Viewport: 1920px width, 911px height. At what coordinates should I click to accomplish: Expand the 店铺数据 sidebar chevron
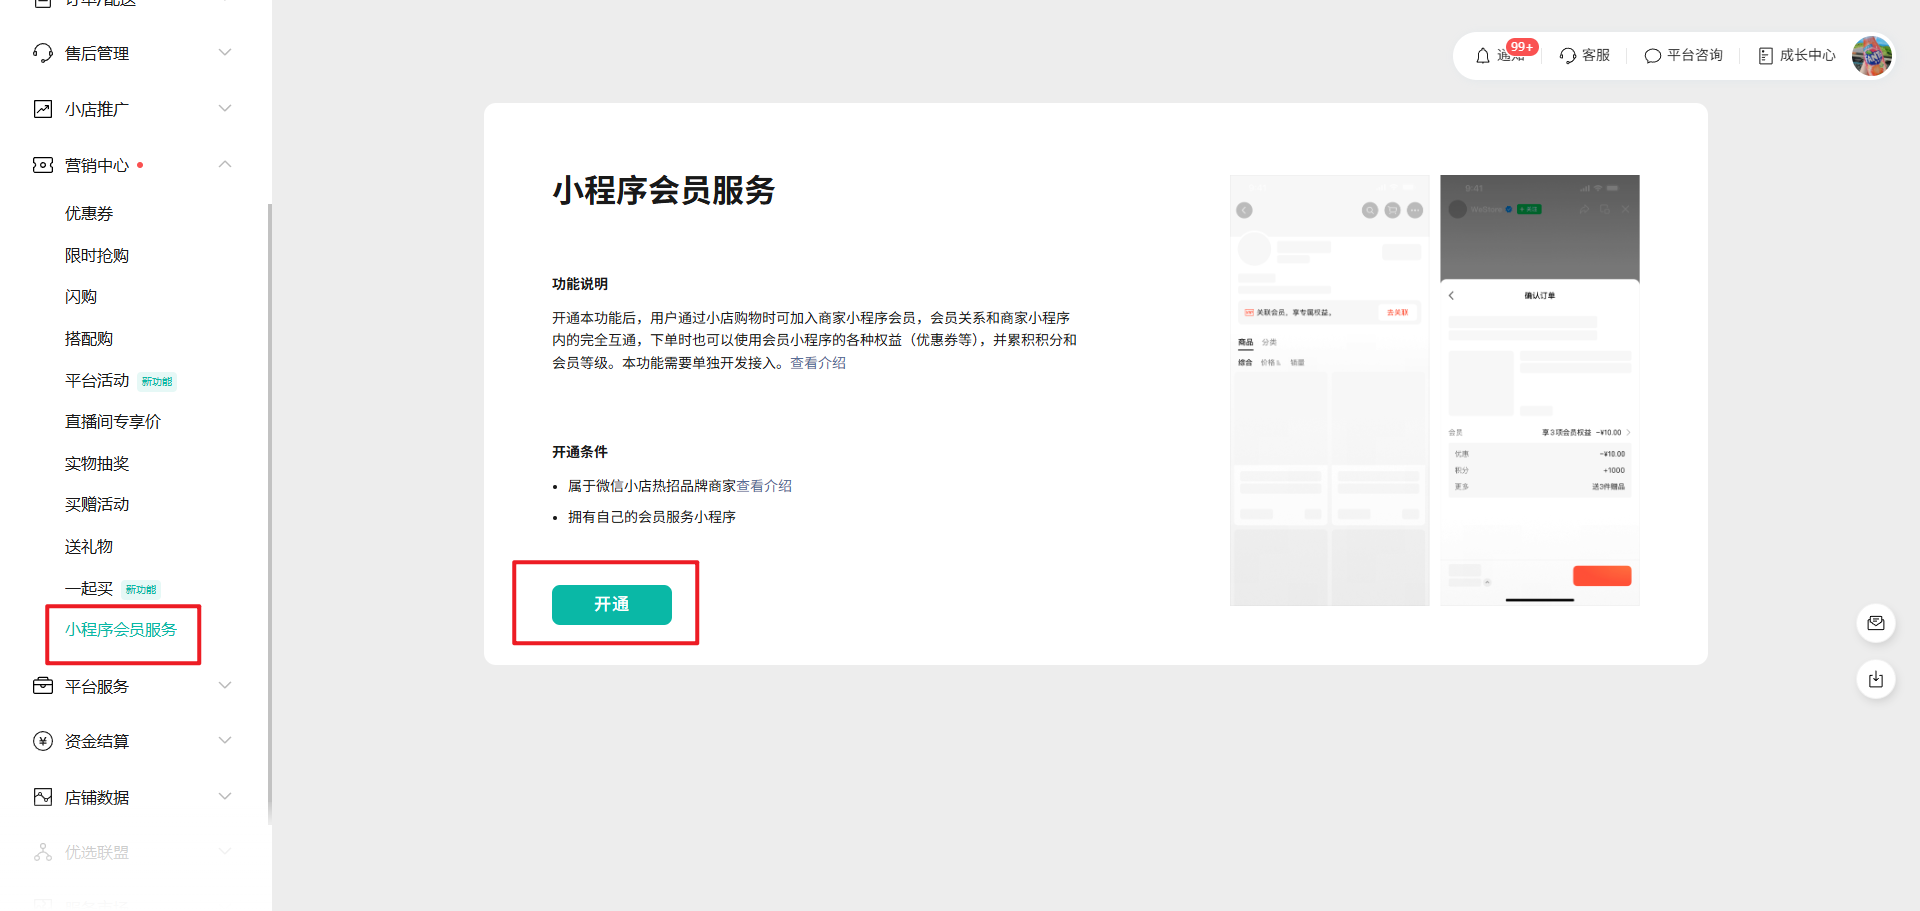(x=225, y=796)
